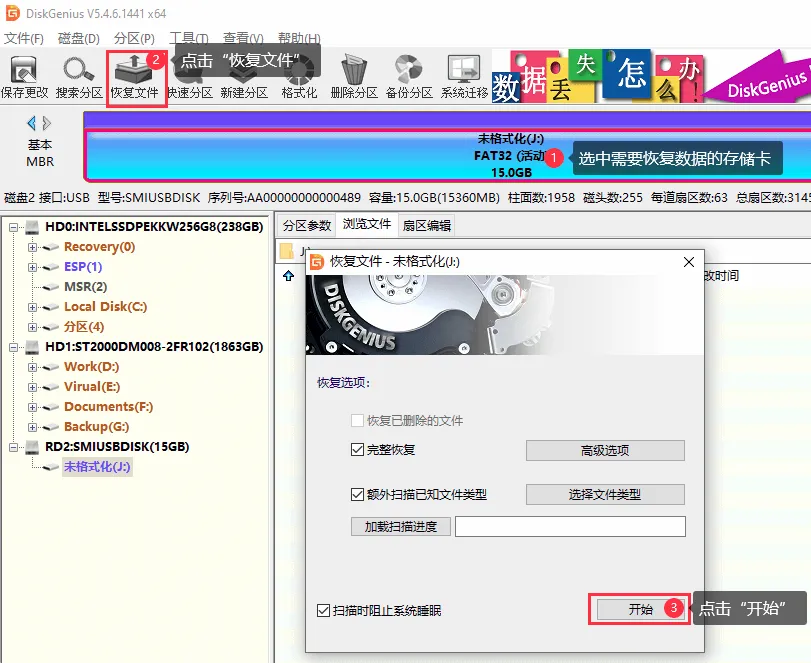Open the Quick Partition (快速分区) tool

(190, 78)
